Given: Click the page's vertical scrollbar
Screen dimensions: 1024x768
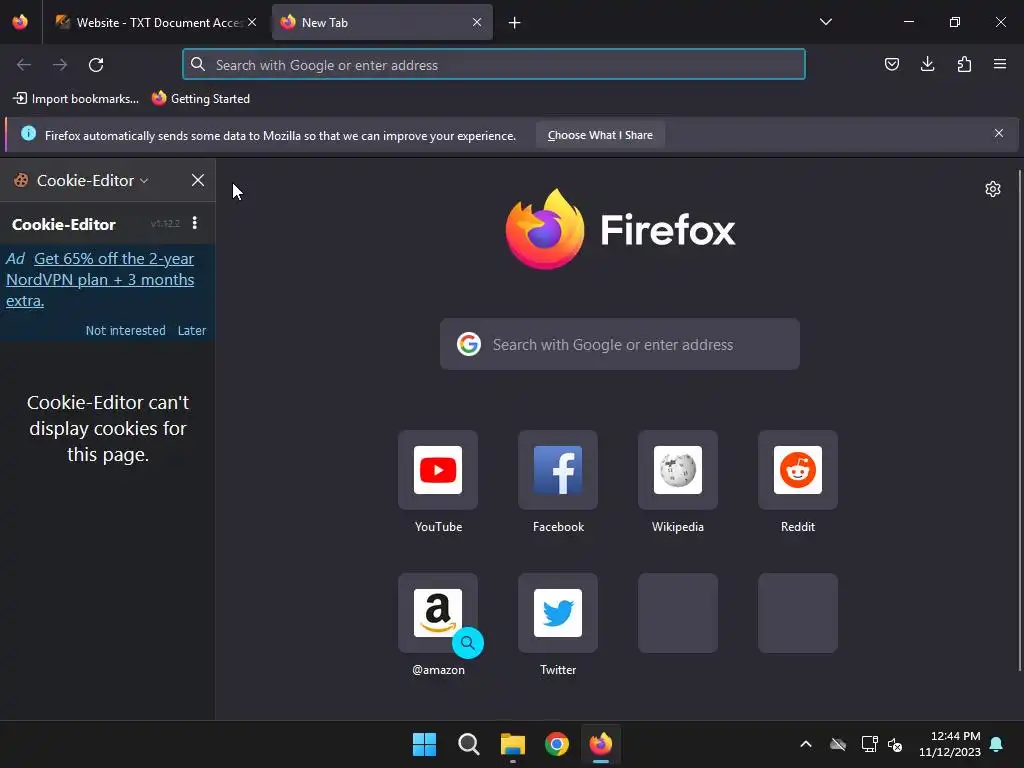Looking at the screenshot, I should (1019, 421).
